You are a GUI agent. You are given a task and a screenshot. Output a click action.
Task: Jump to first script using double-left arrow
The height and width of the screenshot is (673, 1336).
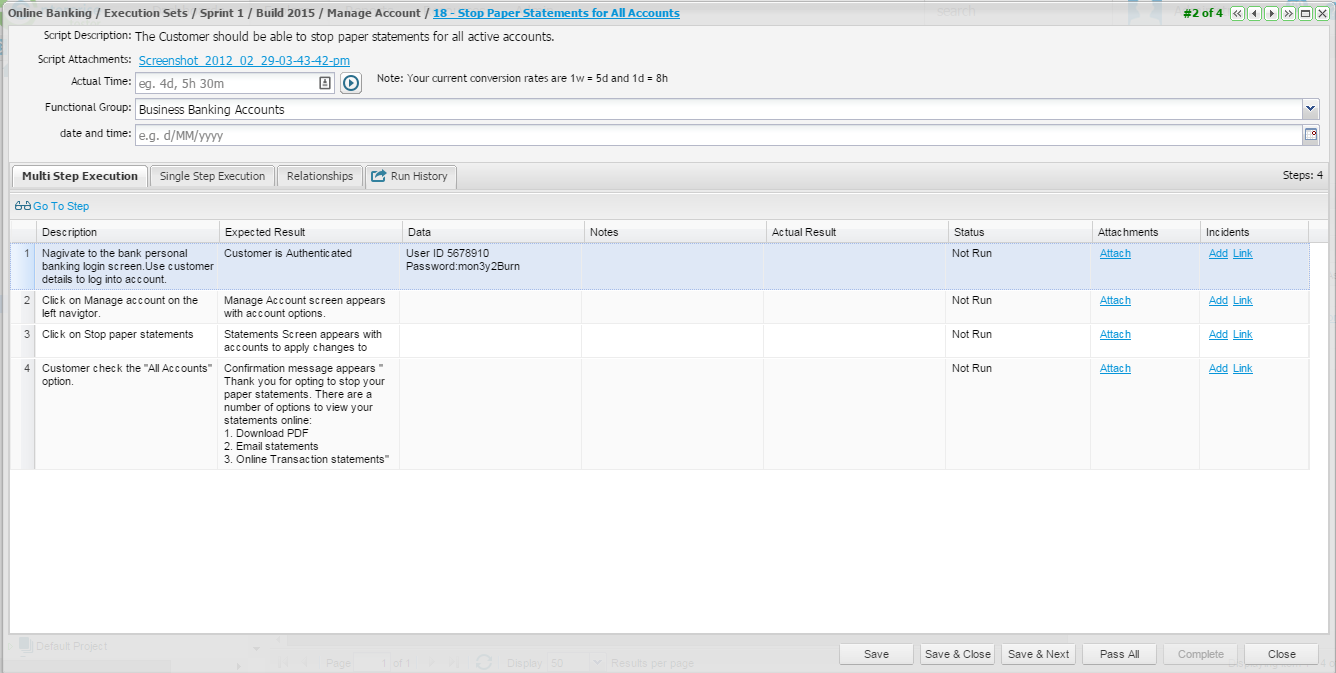click(x=1237, y=13)
